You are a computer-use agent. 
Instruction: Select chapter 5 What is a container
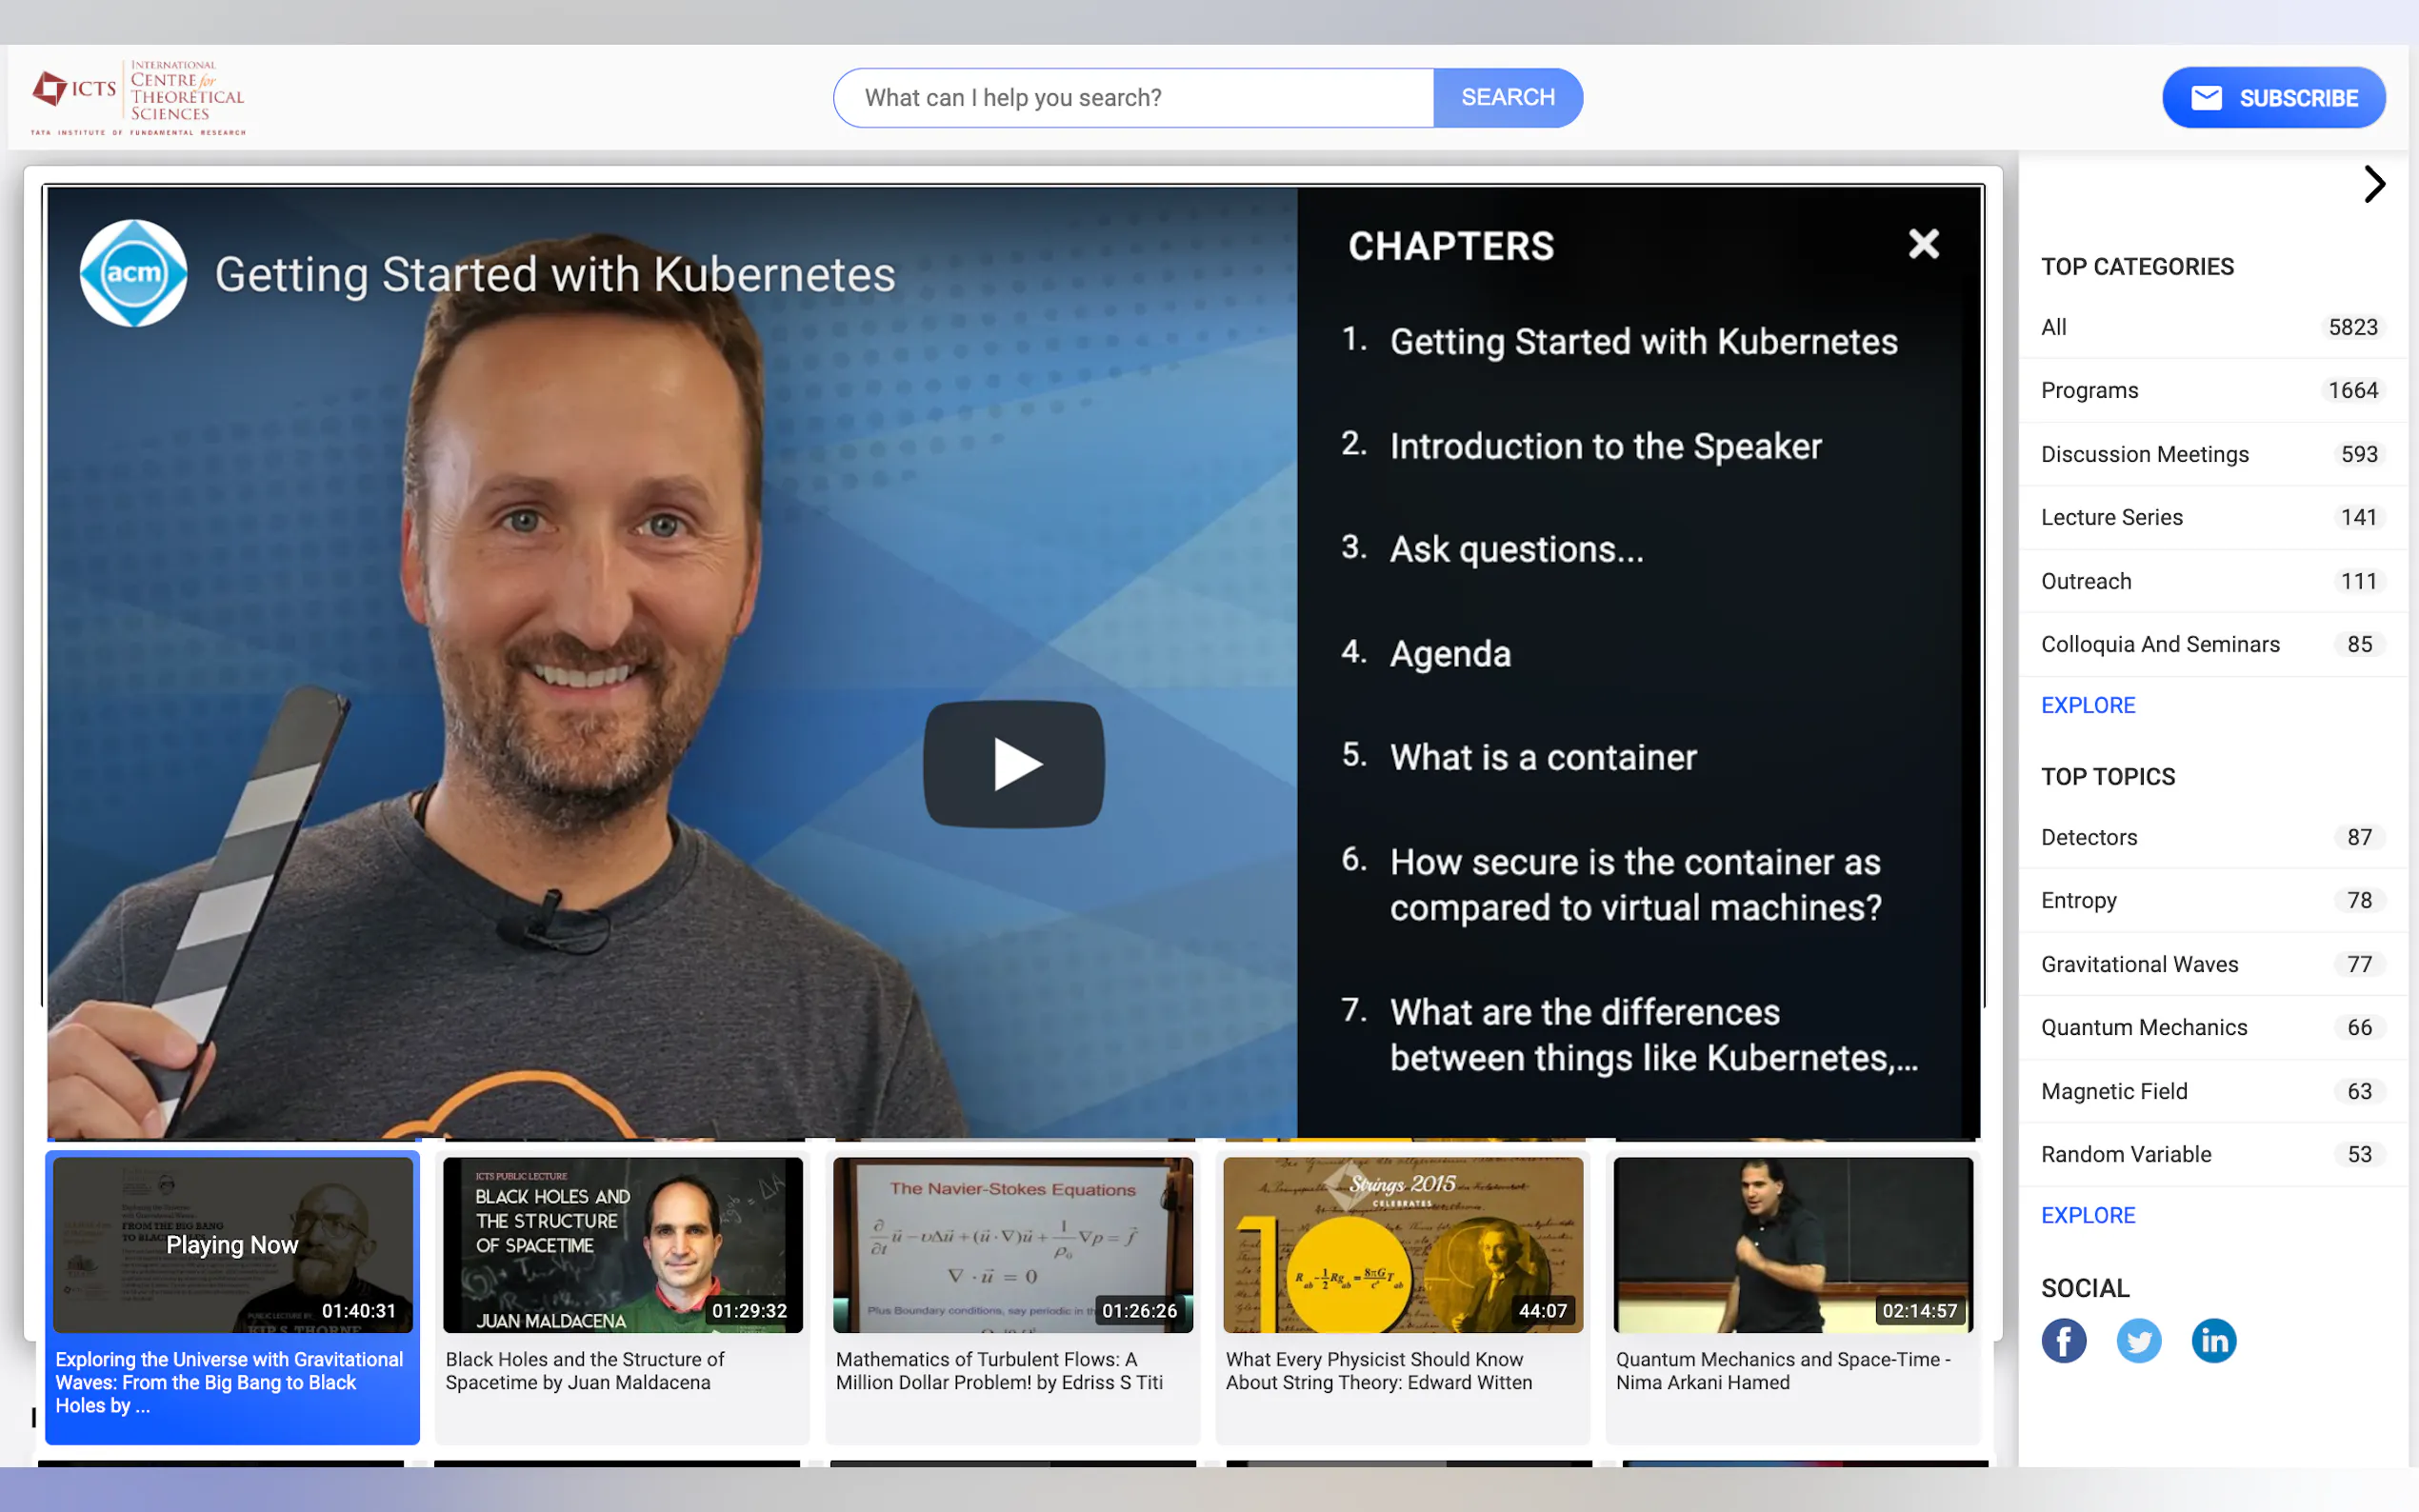pos(1542,758)
